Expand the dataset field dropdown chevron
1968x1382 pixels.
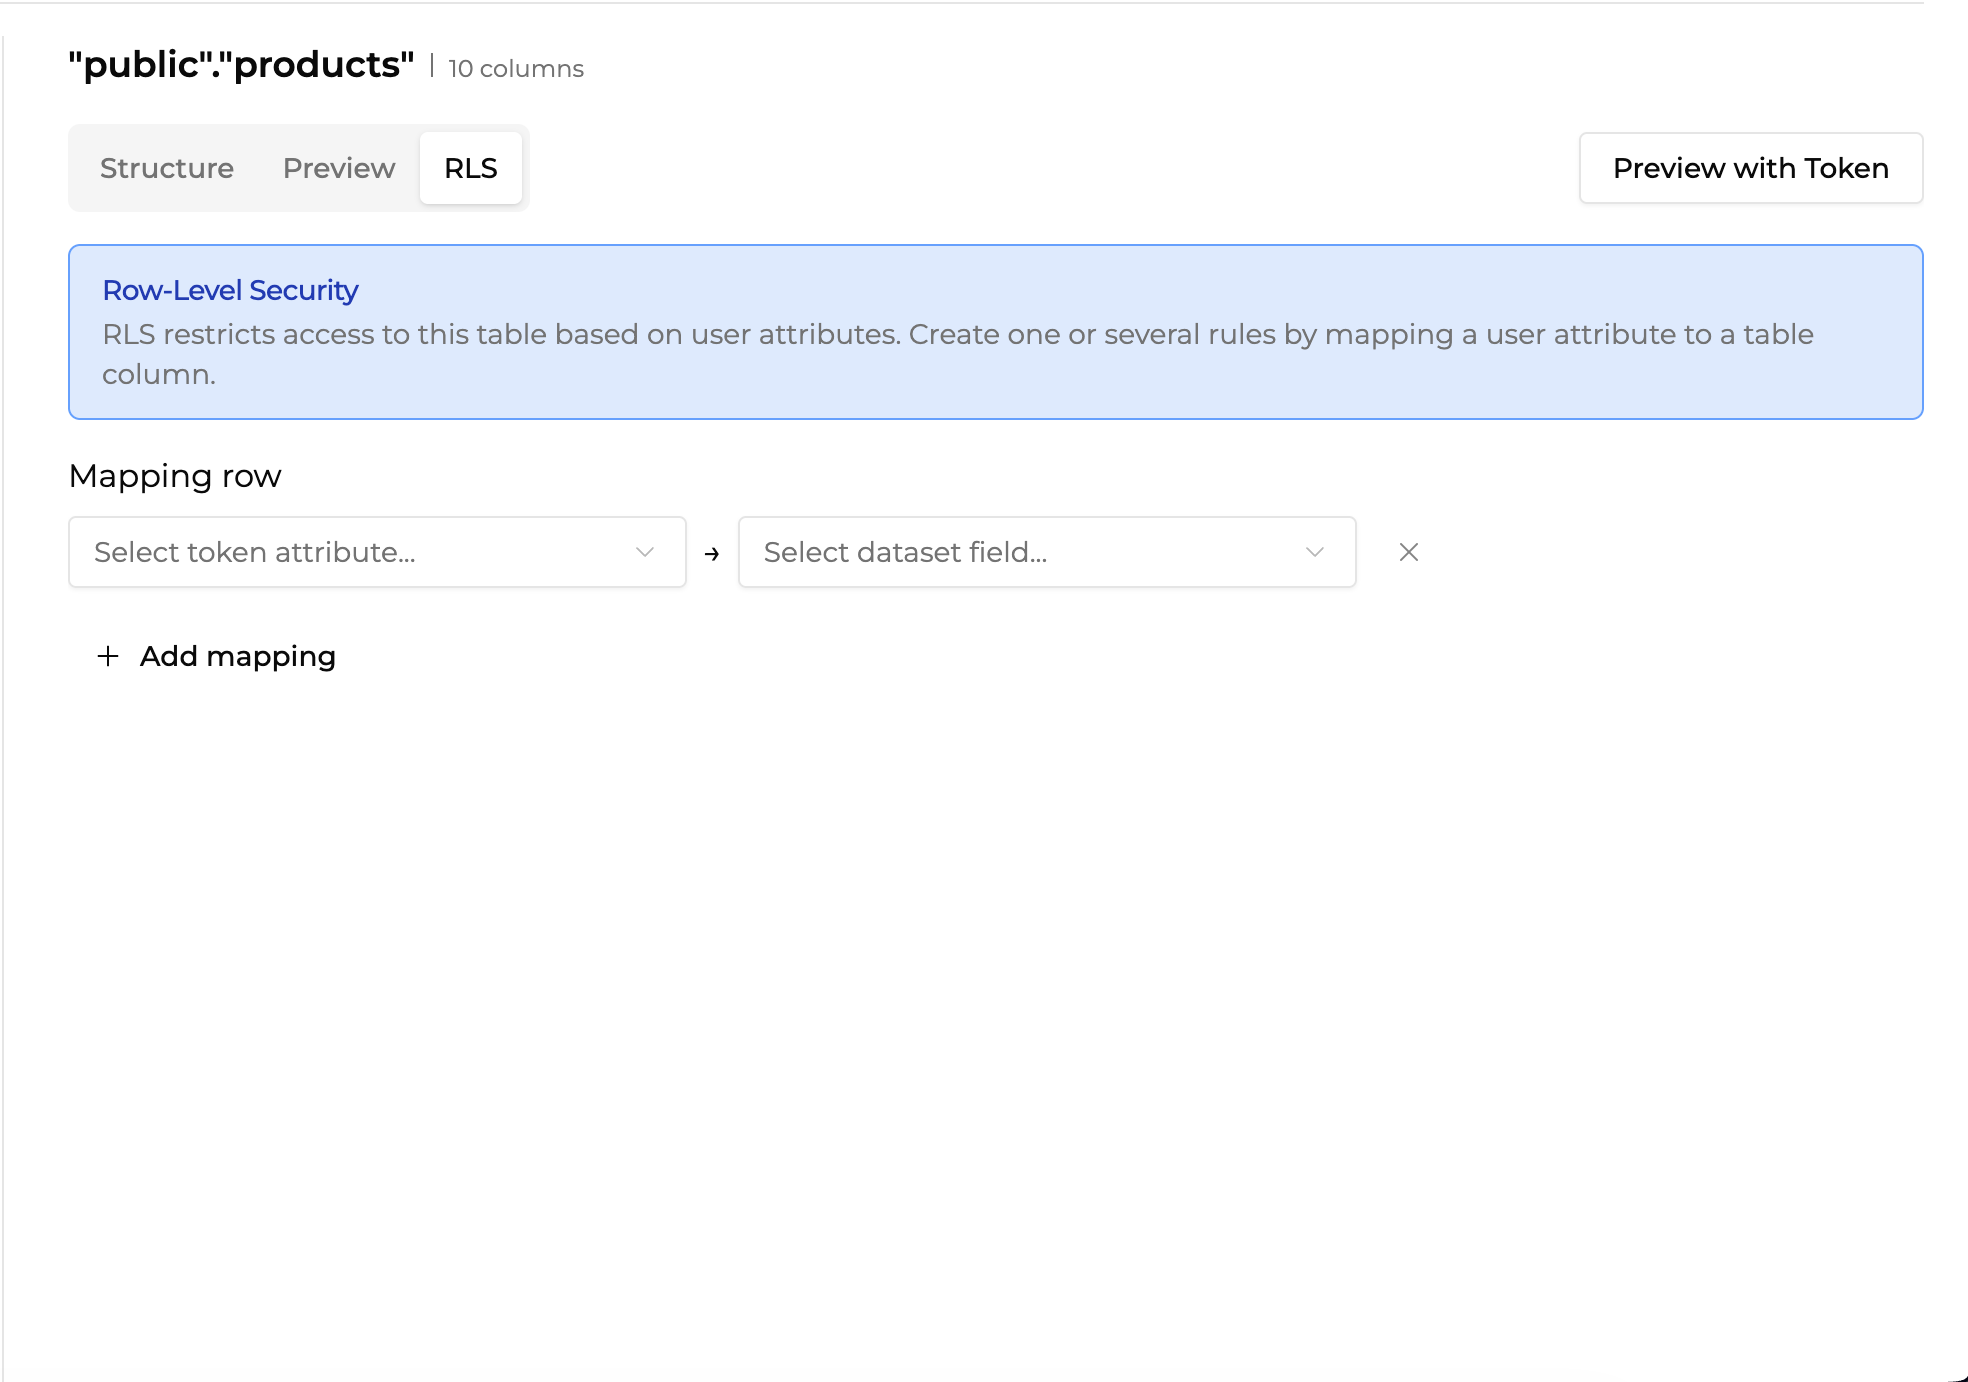(1314, 552)
